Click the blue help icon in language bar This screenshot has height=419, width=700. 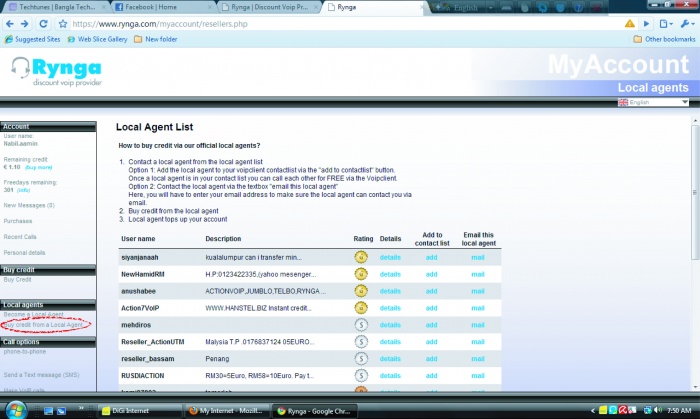(579, 8)
